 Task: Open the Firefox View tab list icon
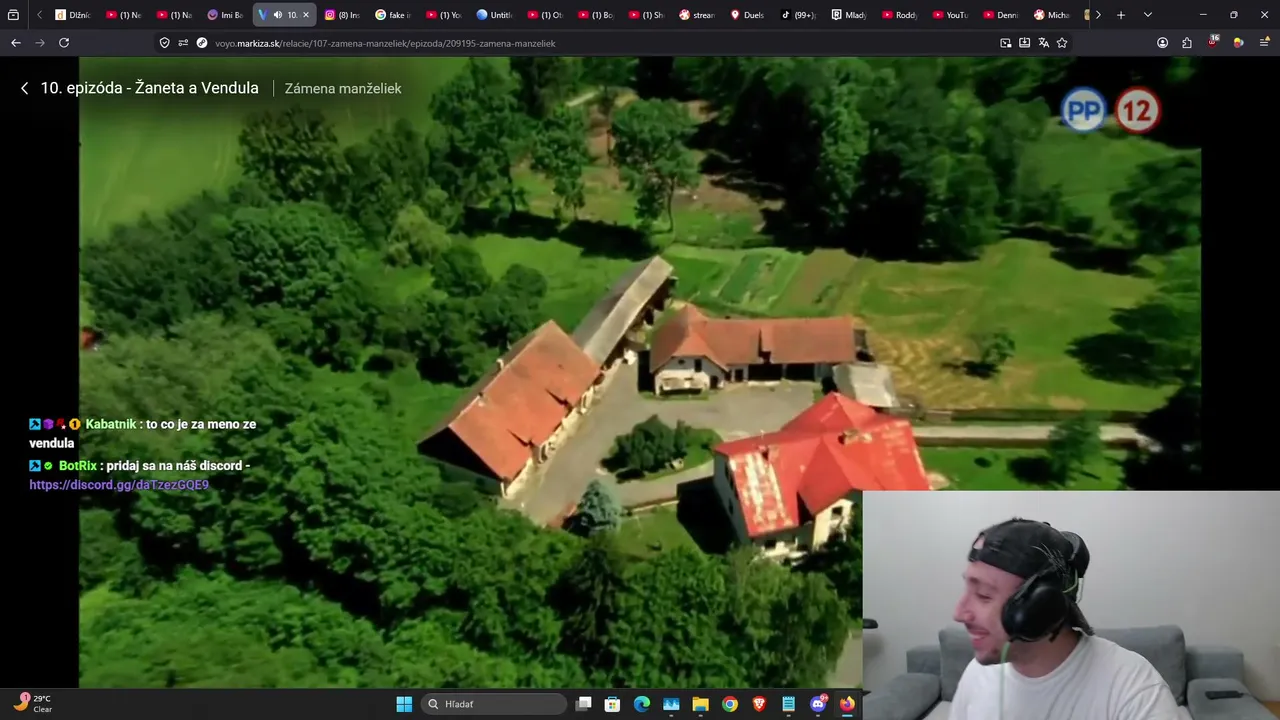coord(13,15)
